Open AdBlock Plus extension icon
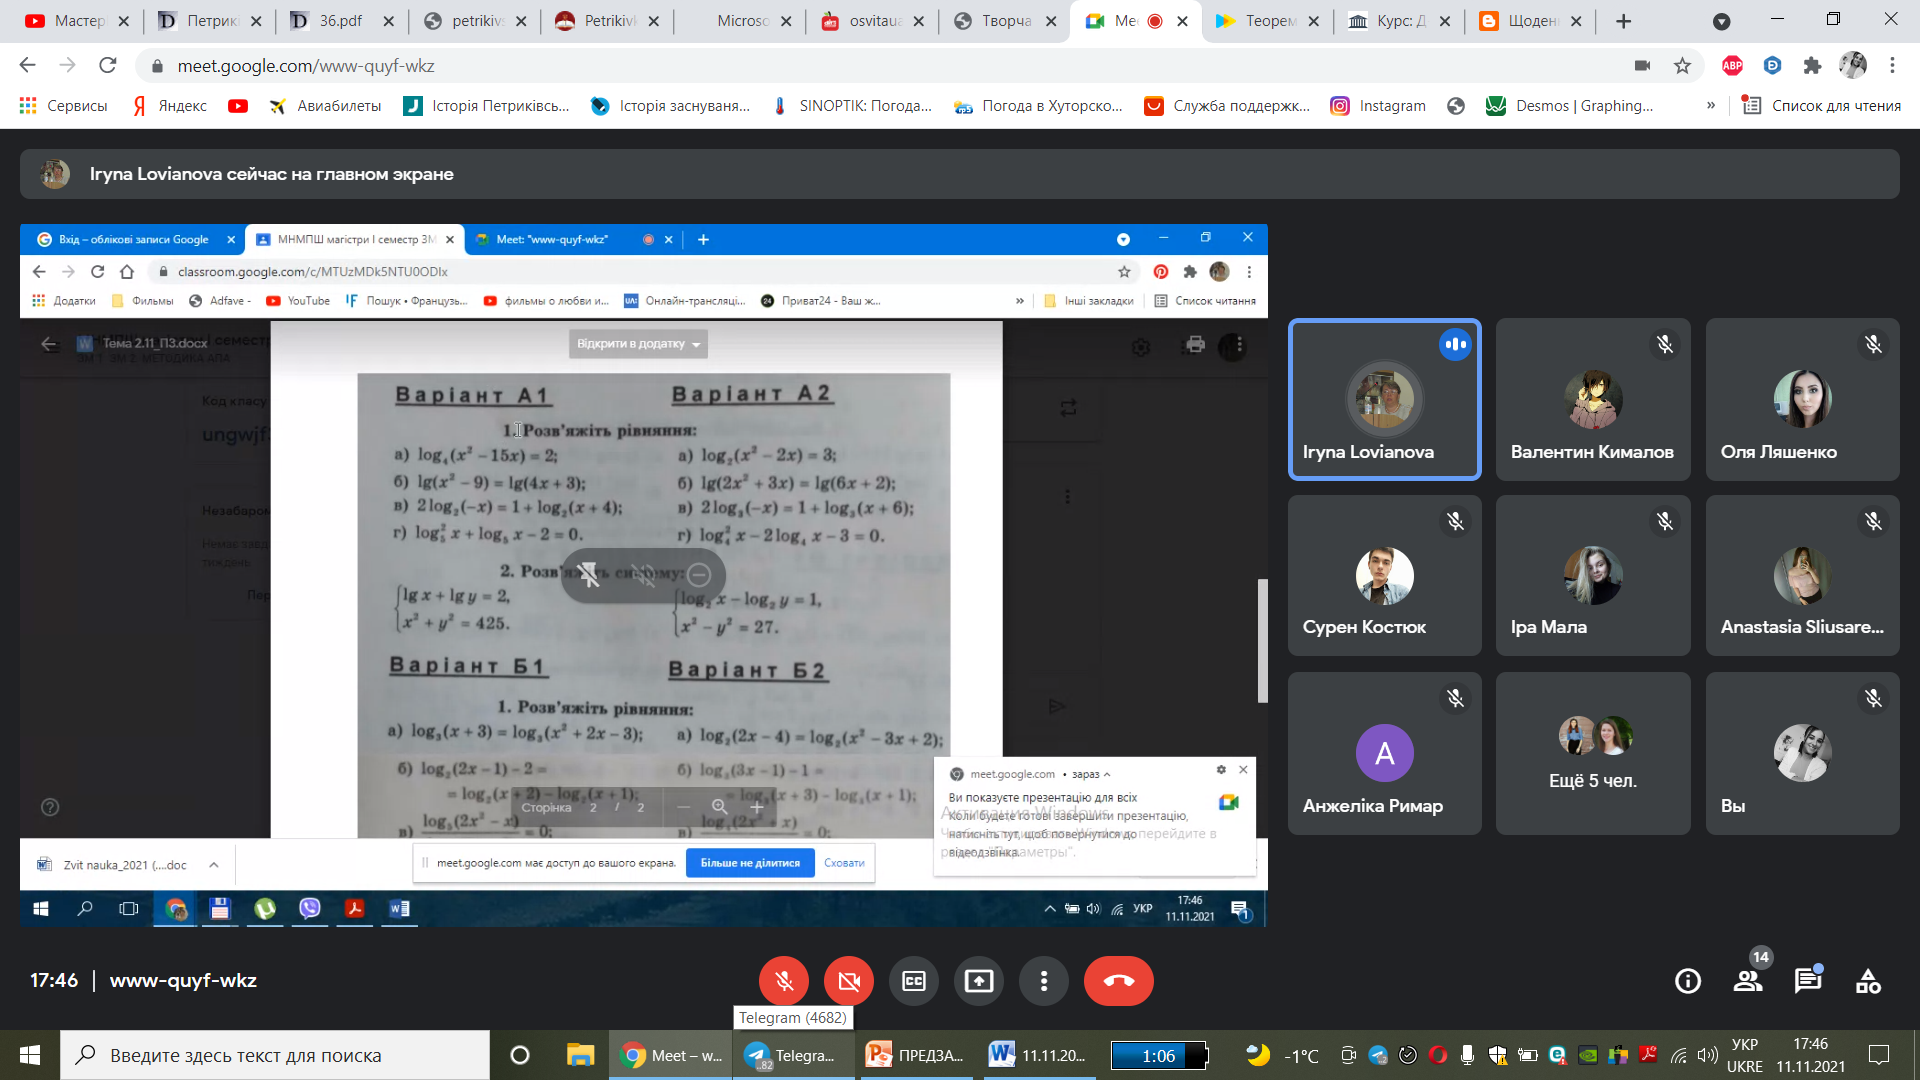This screenshot has height=1080, width=1920. point(1733,66)
